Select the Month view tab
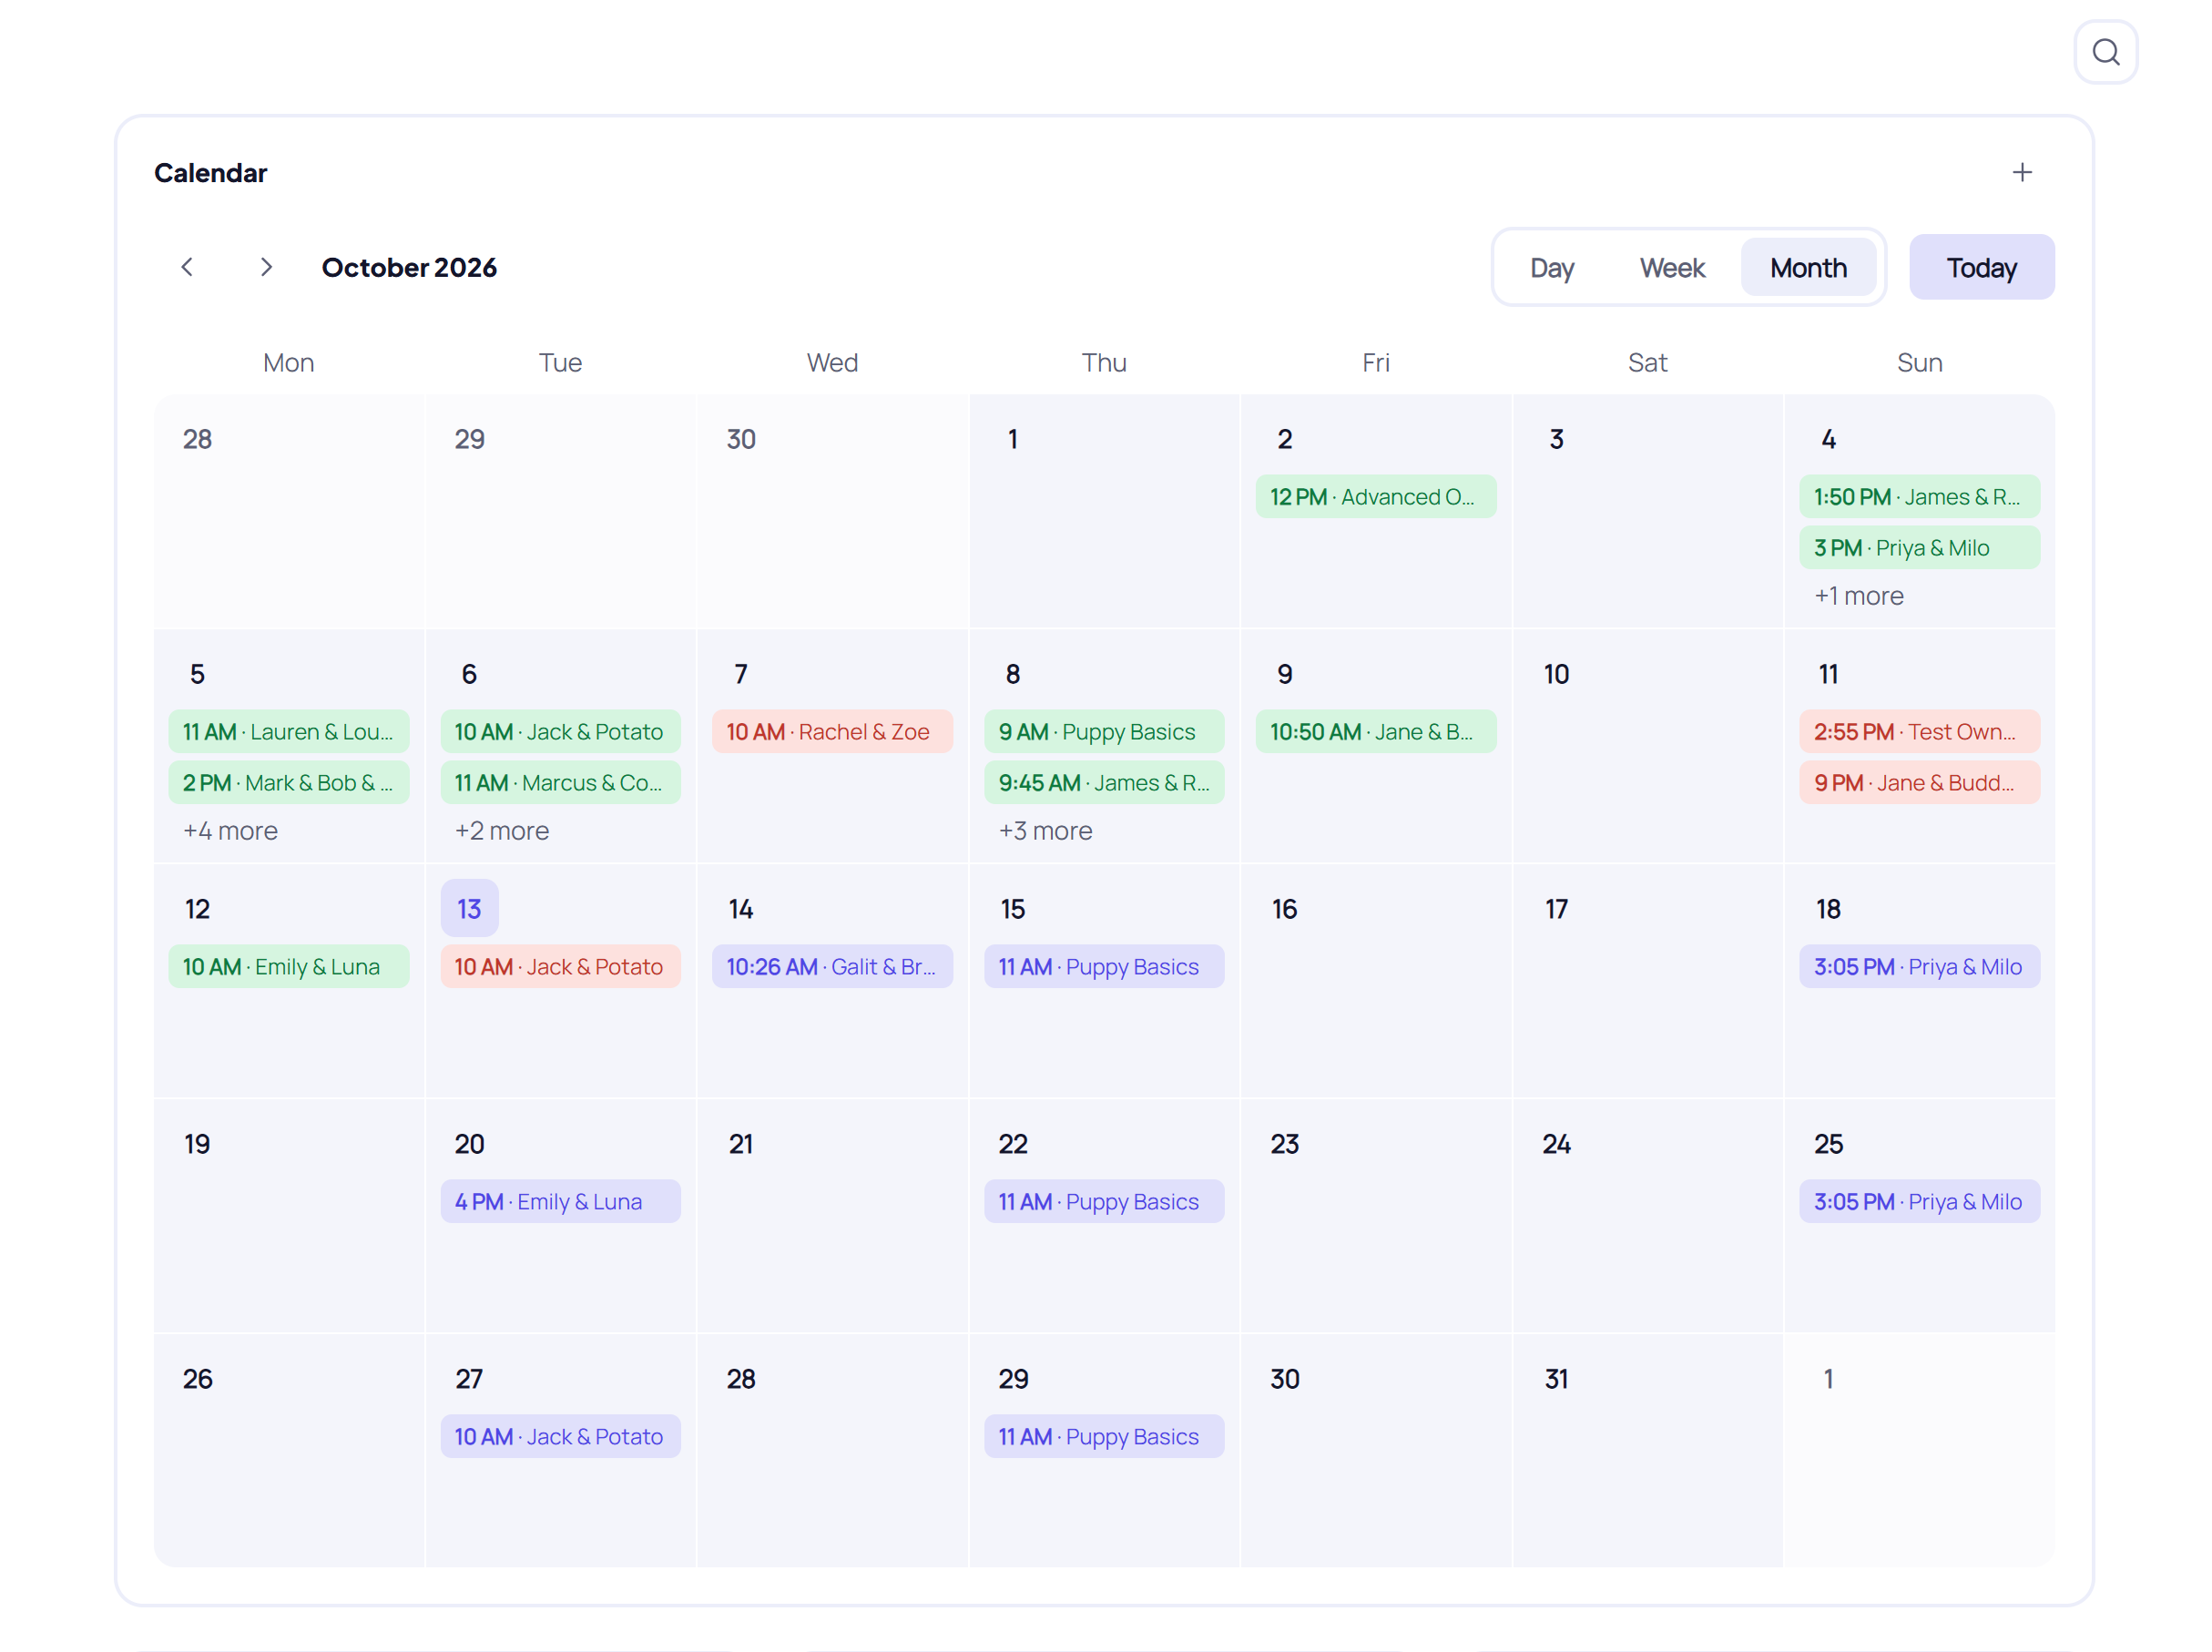 [x=1807, y=268]
